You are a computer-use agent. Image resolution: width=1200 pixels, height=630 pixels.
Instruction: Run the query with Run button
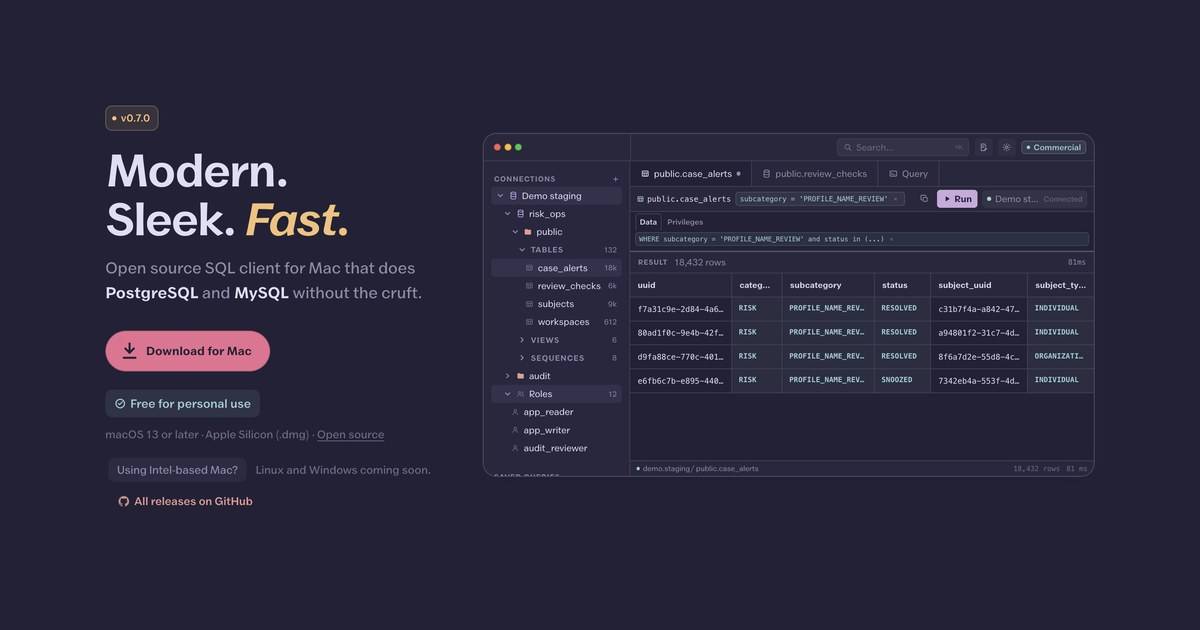[x=957, y=199]
